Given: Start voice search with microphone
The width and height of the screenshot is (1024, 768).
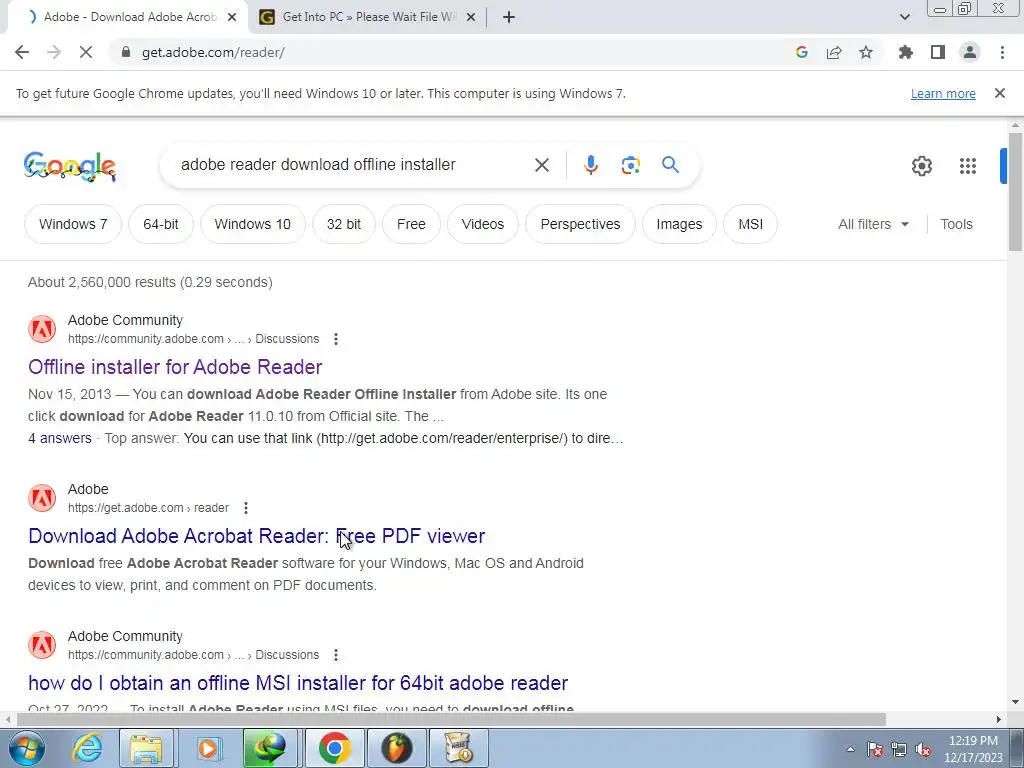Looking at the screenshot, I should pos(590,165).
